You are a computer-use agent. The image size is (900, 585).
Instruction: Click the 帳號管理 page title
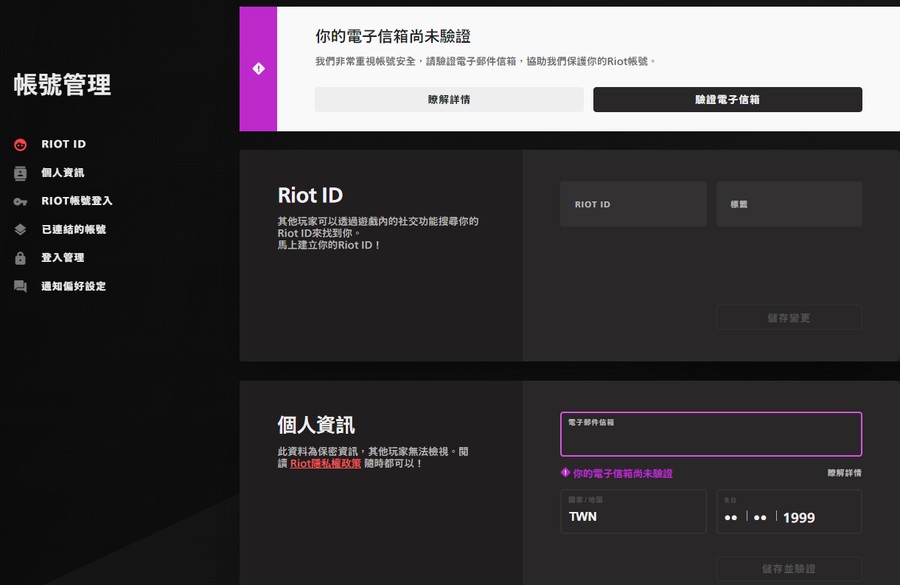63,84
